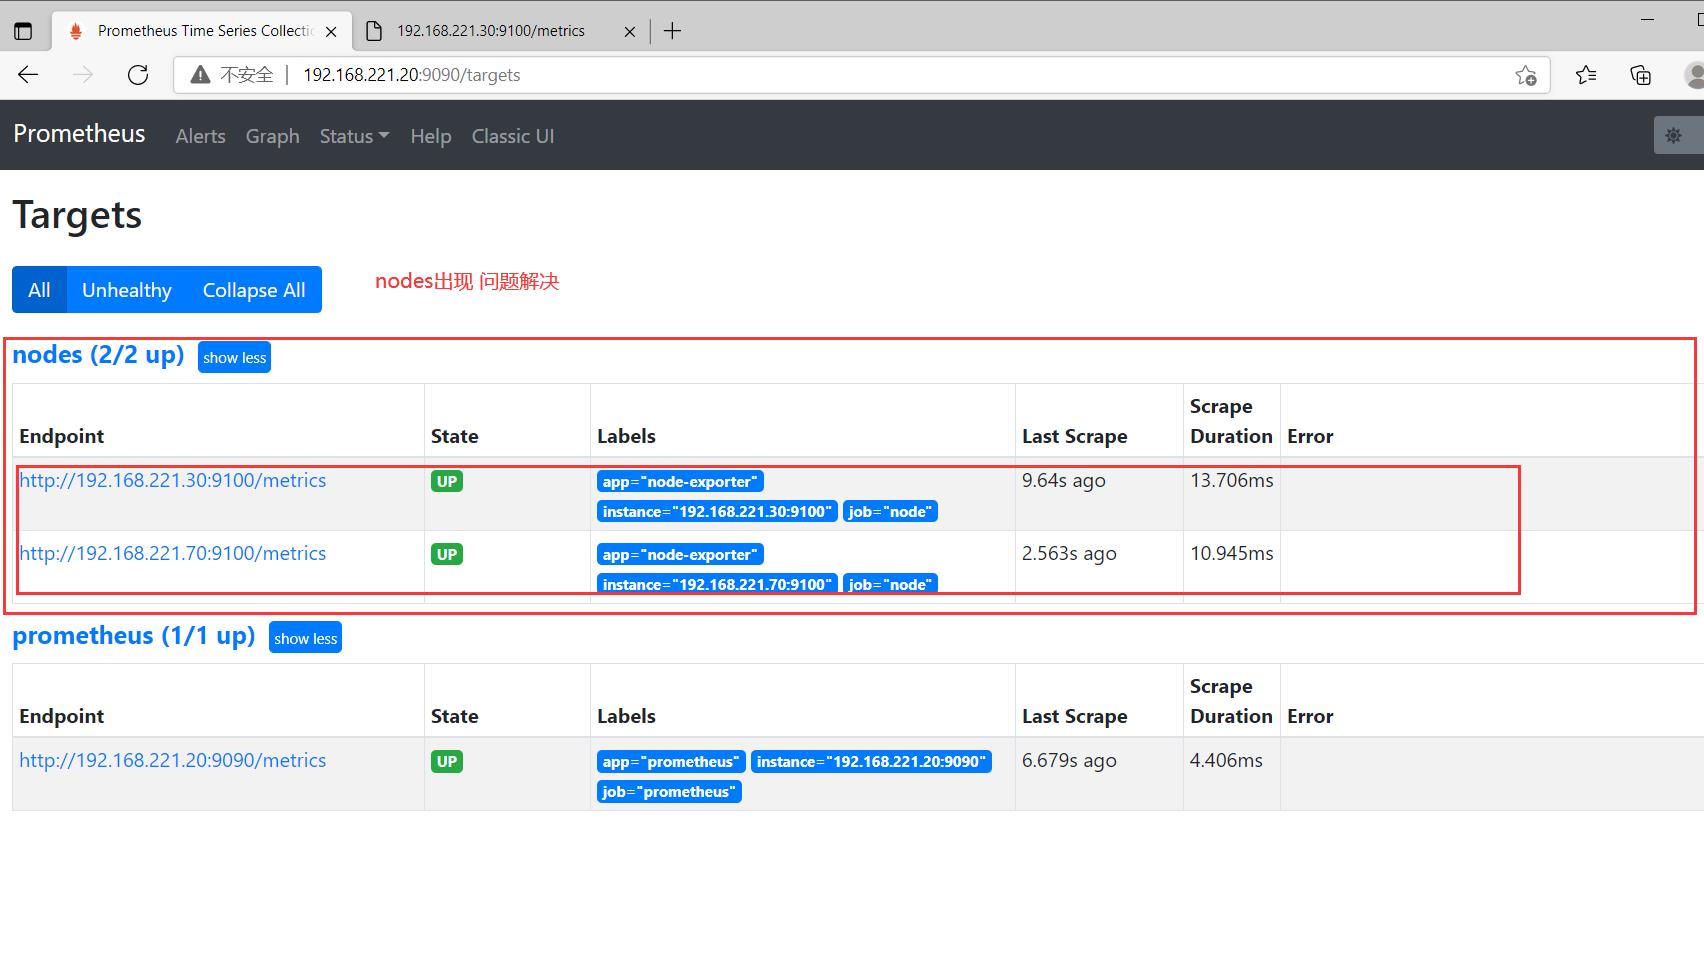Open a new tab with plus icon
This screenshot has height=956, width=1704.
coord(672,31)
